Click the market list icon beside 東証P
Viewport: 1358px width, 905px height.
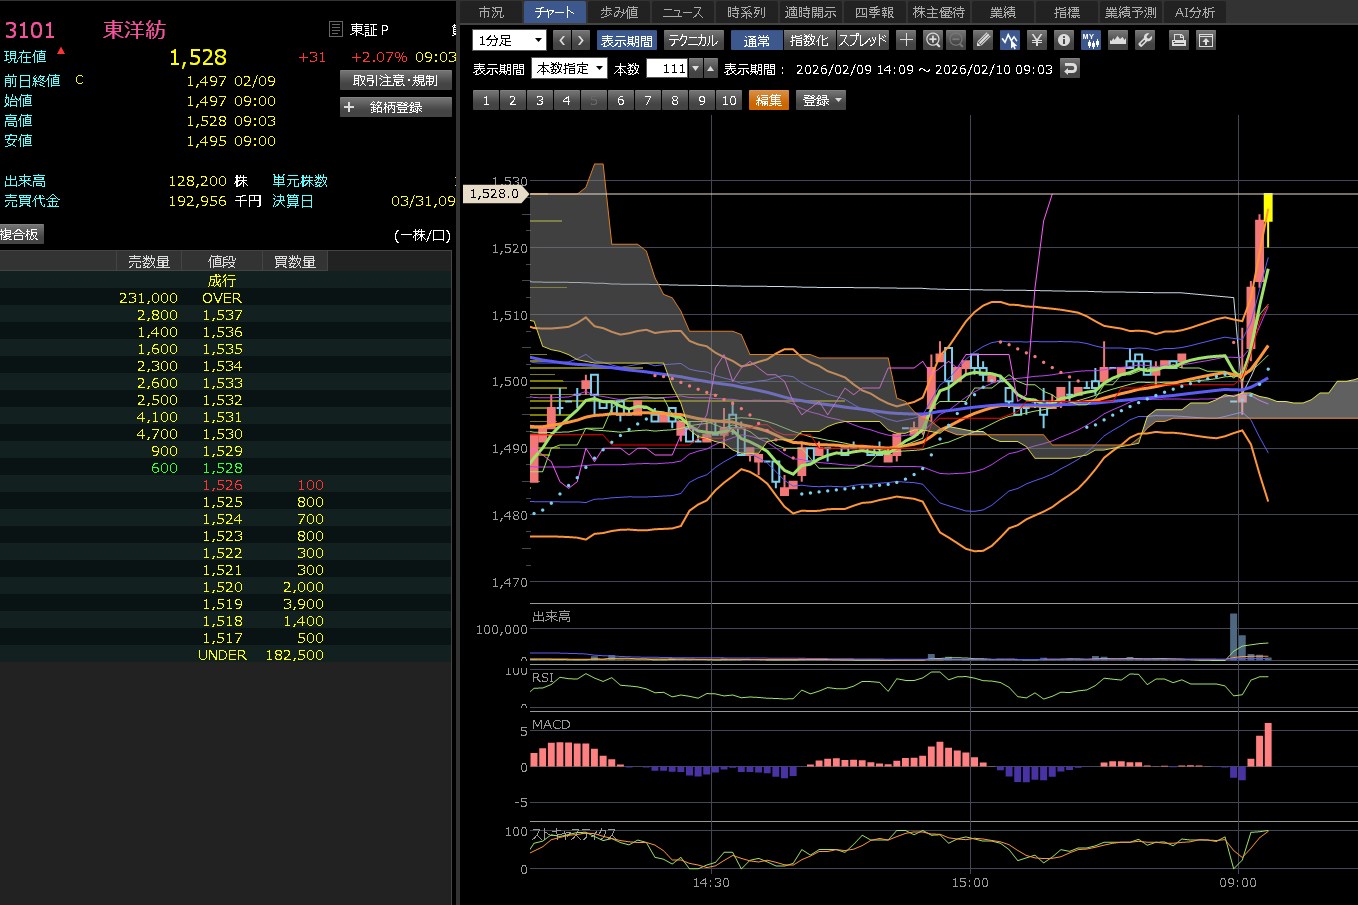click(x=336, y=30)
